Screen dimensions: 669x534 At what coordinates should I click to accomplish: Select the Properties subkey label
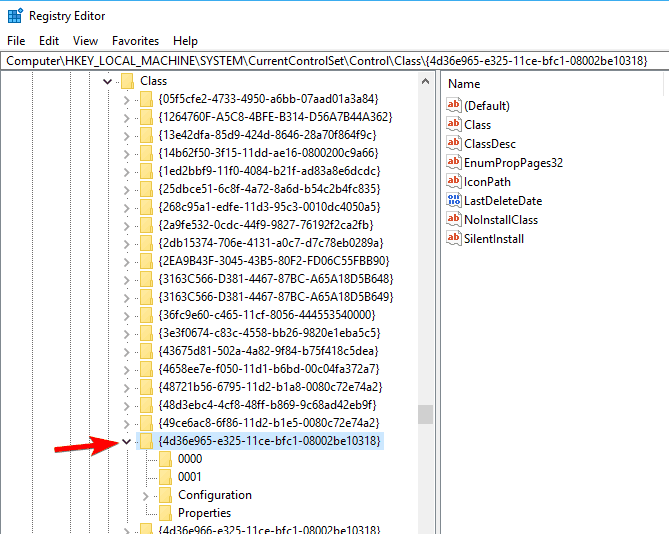click(x=204, y=513)
